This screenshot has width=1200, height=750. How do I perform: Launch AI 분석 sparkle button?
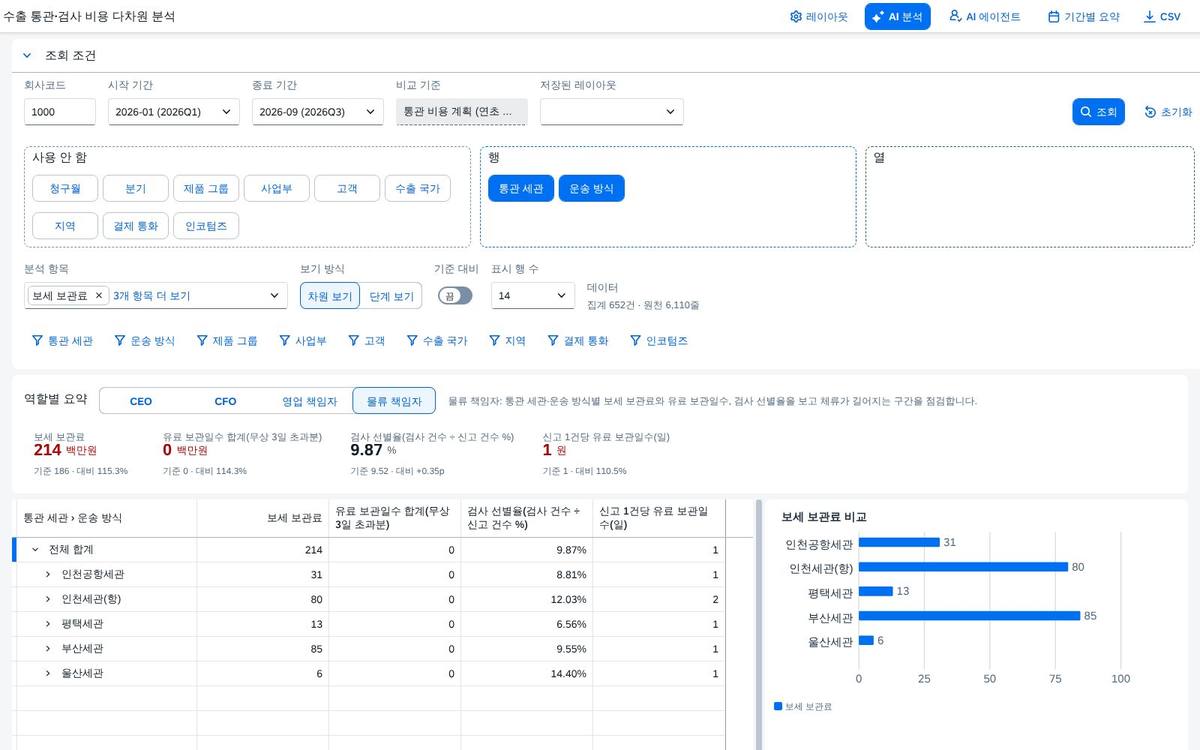[898, 17]
